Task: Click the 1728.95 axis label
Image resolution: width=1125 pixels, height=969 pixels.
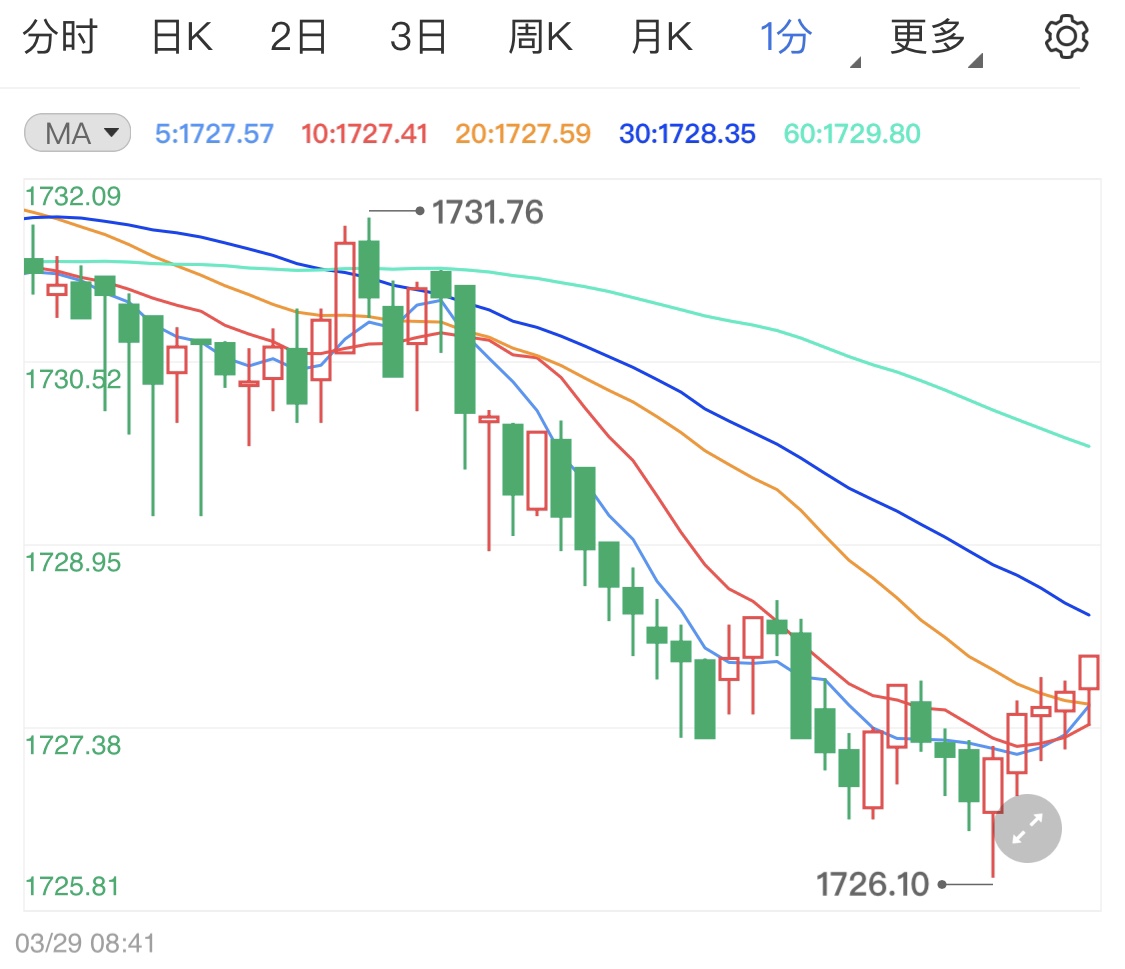Action: 73,562
